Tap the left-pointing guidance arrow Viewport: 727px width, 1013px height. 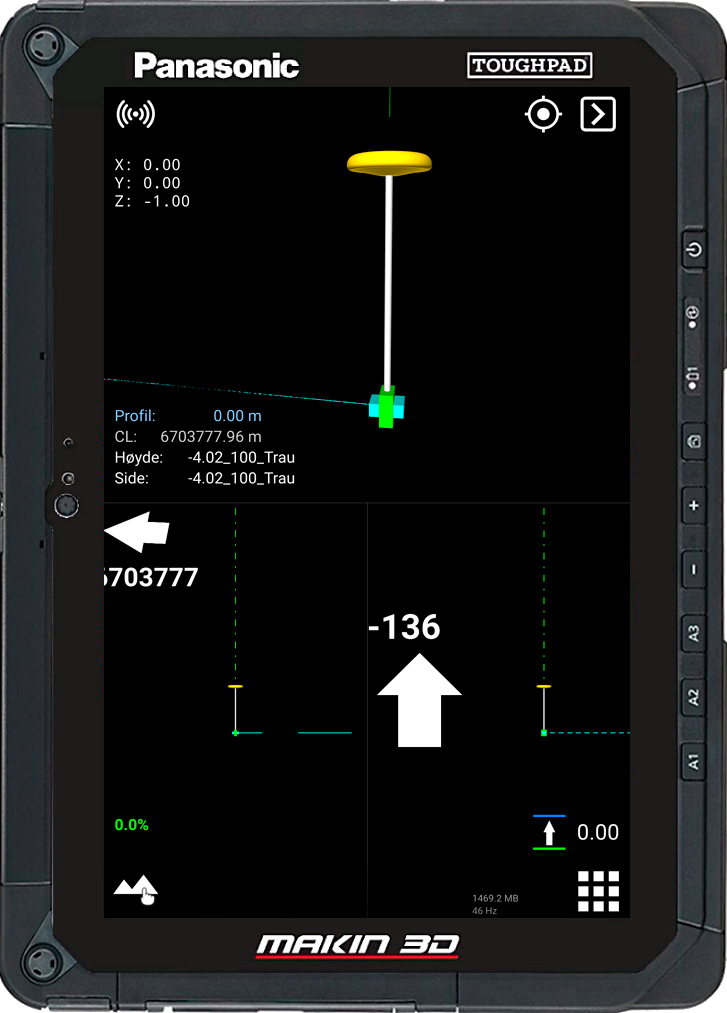(138, 532)
